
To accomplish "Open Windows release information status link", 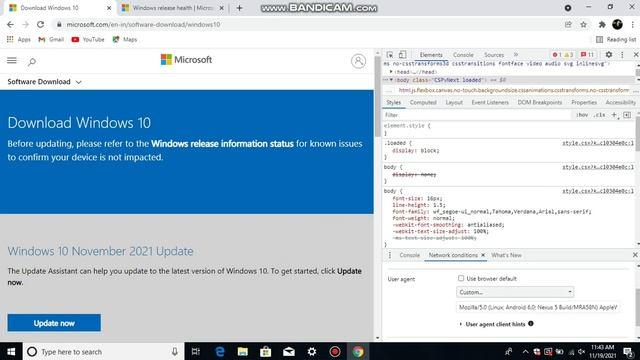I will tap(222, 144).
